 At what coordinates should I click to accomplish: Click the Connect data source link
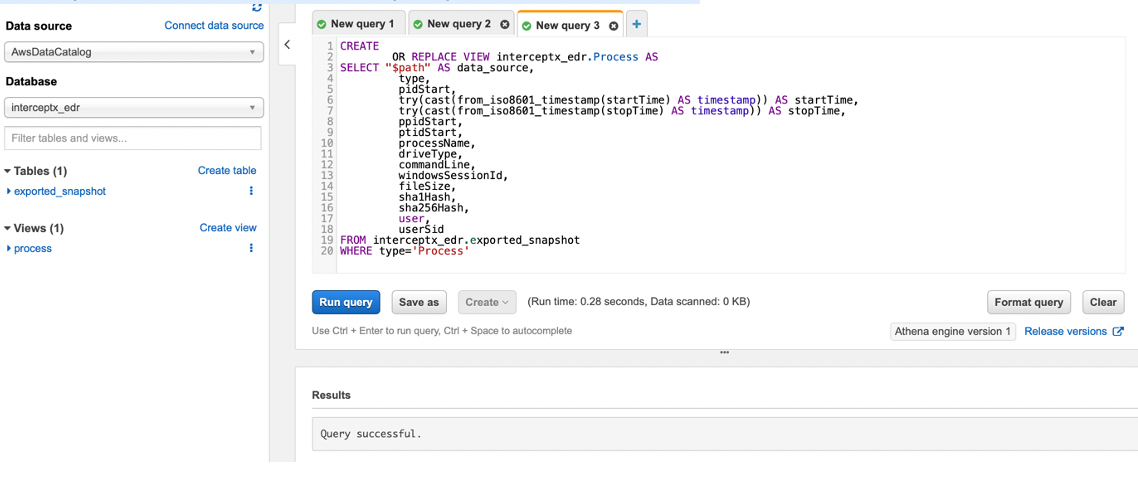tap(214, 26)
